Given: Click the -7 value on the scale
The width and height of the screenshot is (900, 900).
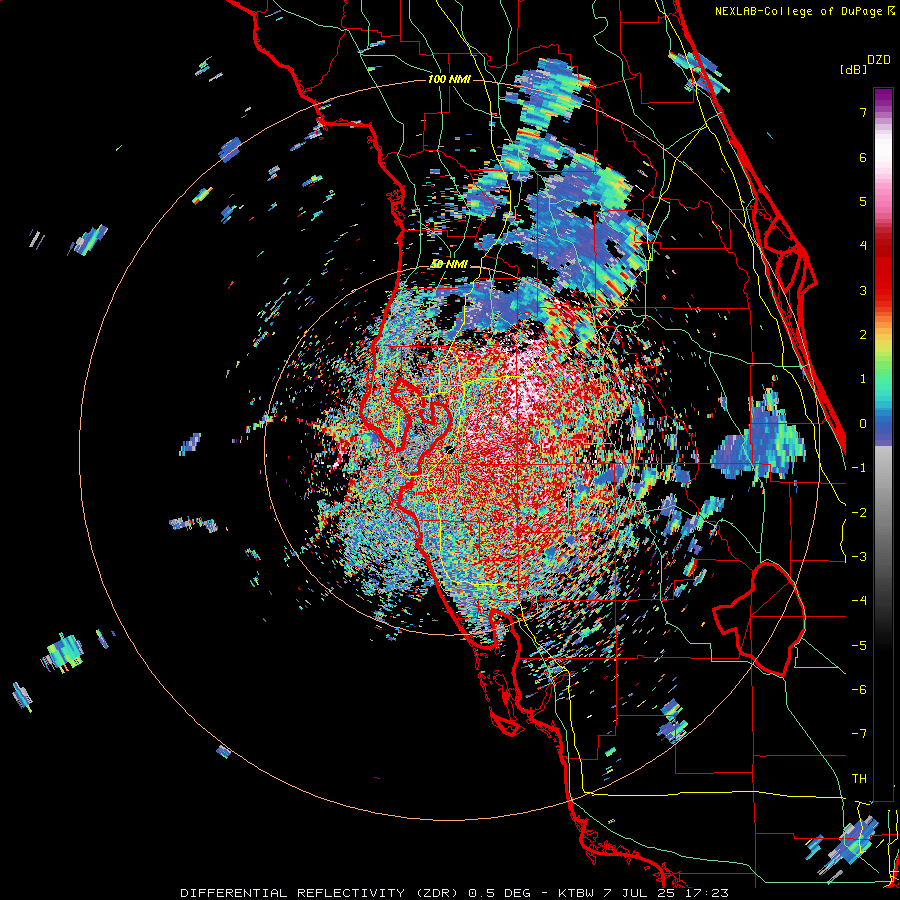Looking at the screenshot, I should (859, 734).
